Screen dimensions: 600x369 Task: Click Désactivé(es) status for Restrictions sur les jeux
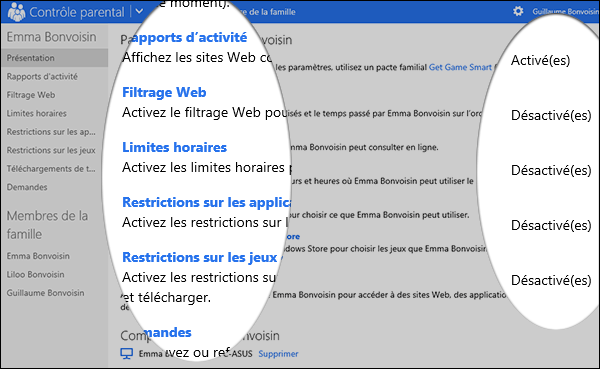pyautogui.click(x=551, y=281)
